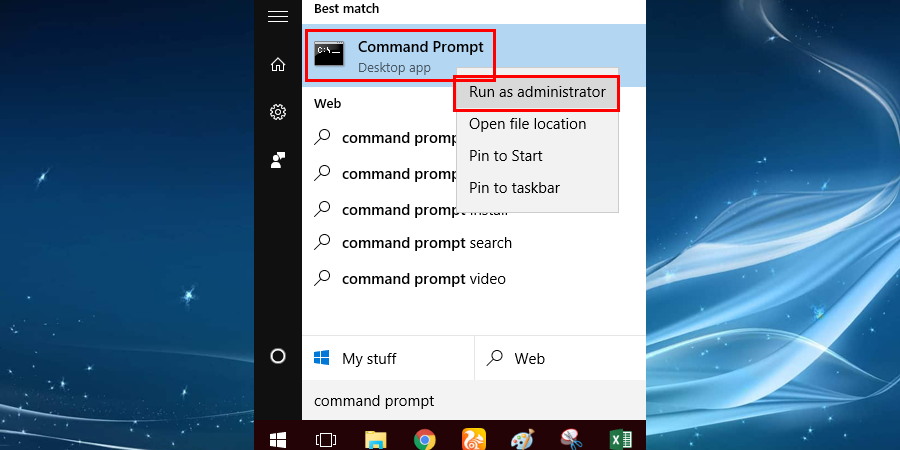Go to Home icon in sidebar

pos(278,65)
